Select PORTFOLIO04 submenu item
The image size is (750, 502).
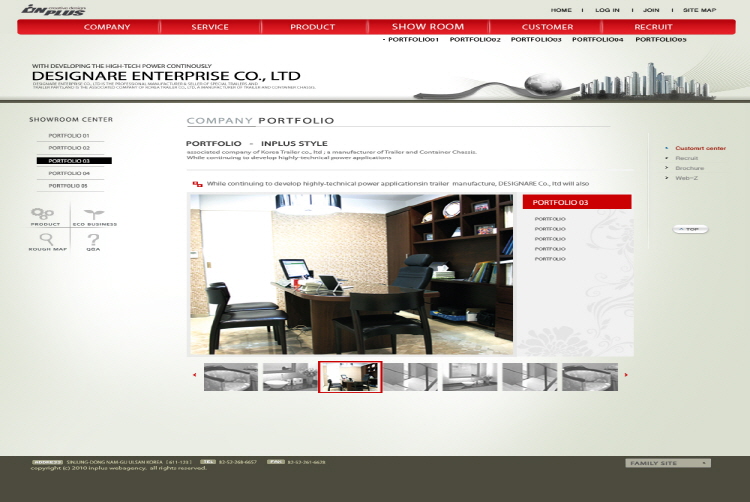(598, 40)
